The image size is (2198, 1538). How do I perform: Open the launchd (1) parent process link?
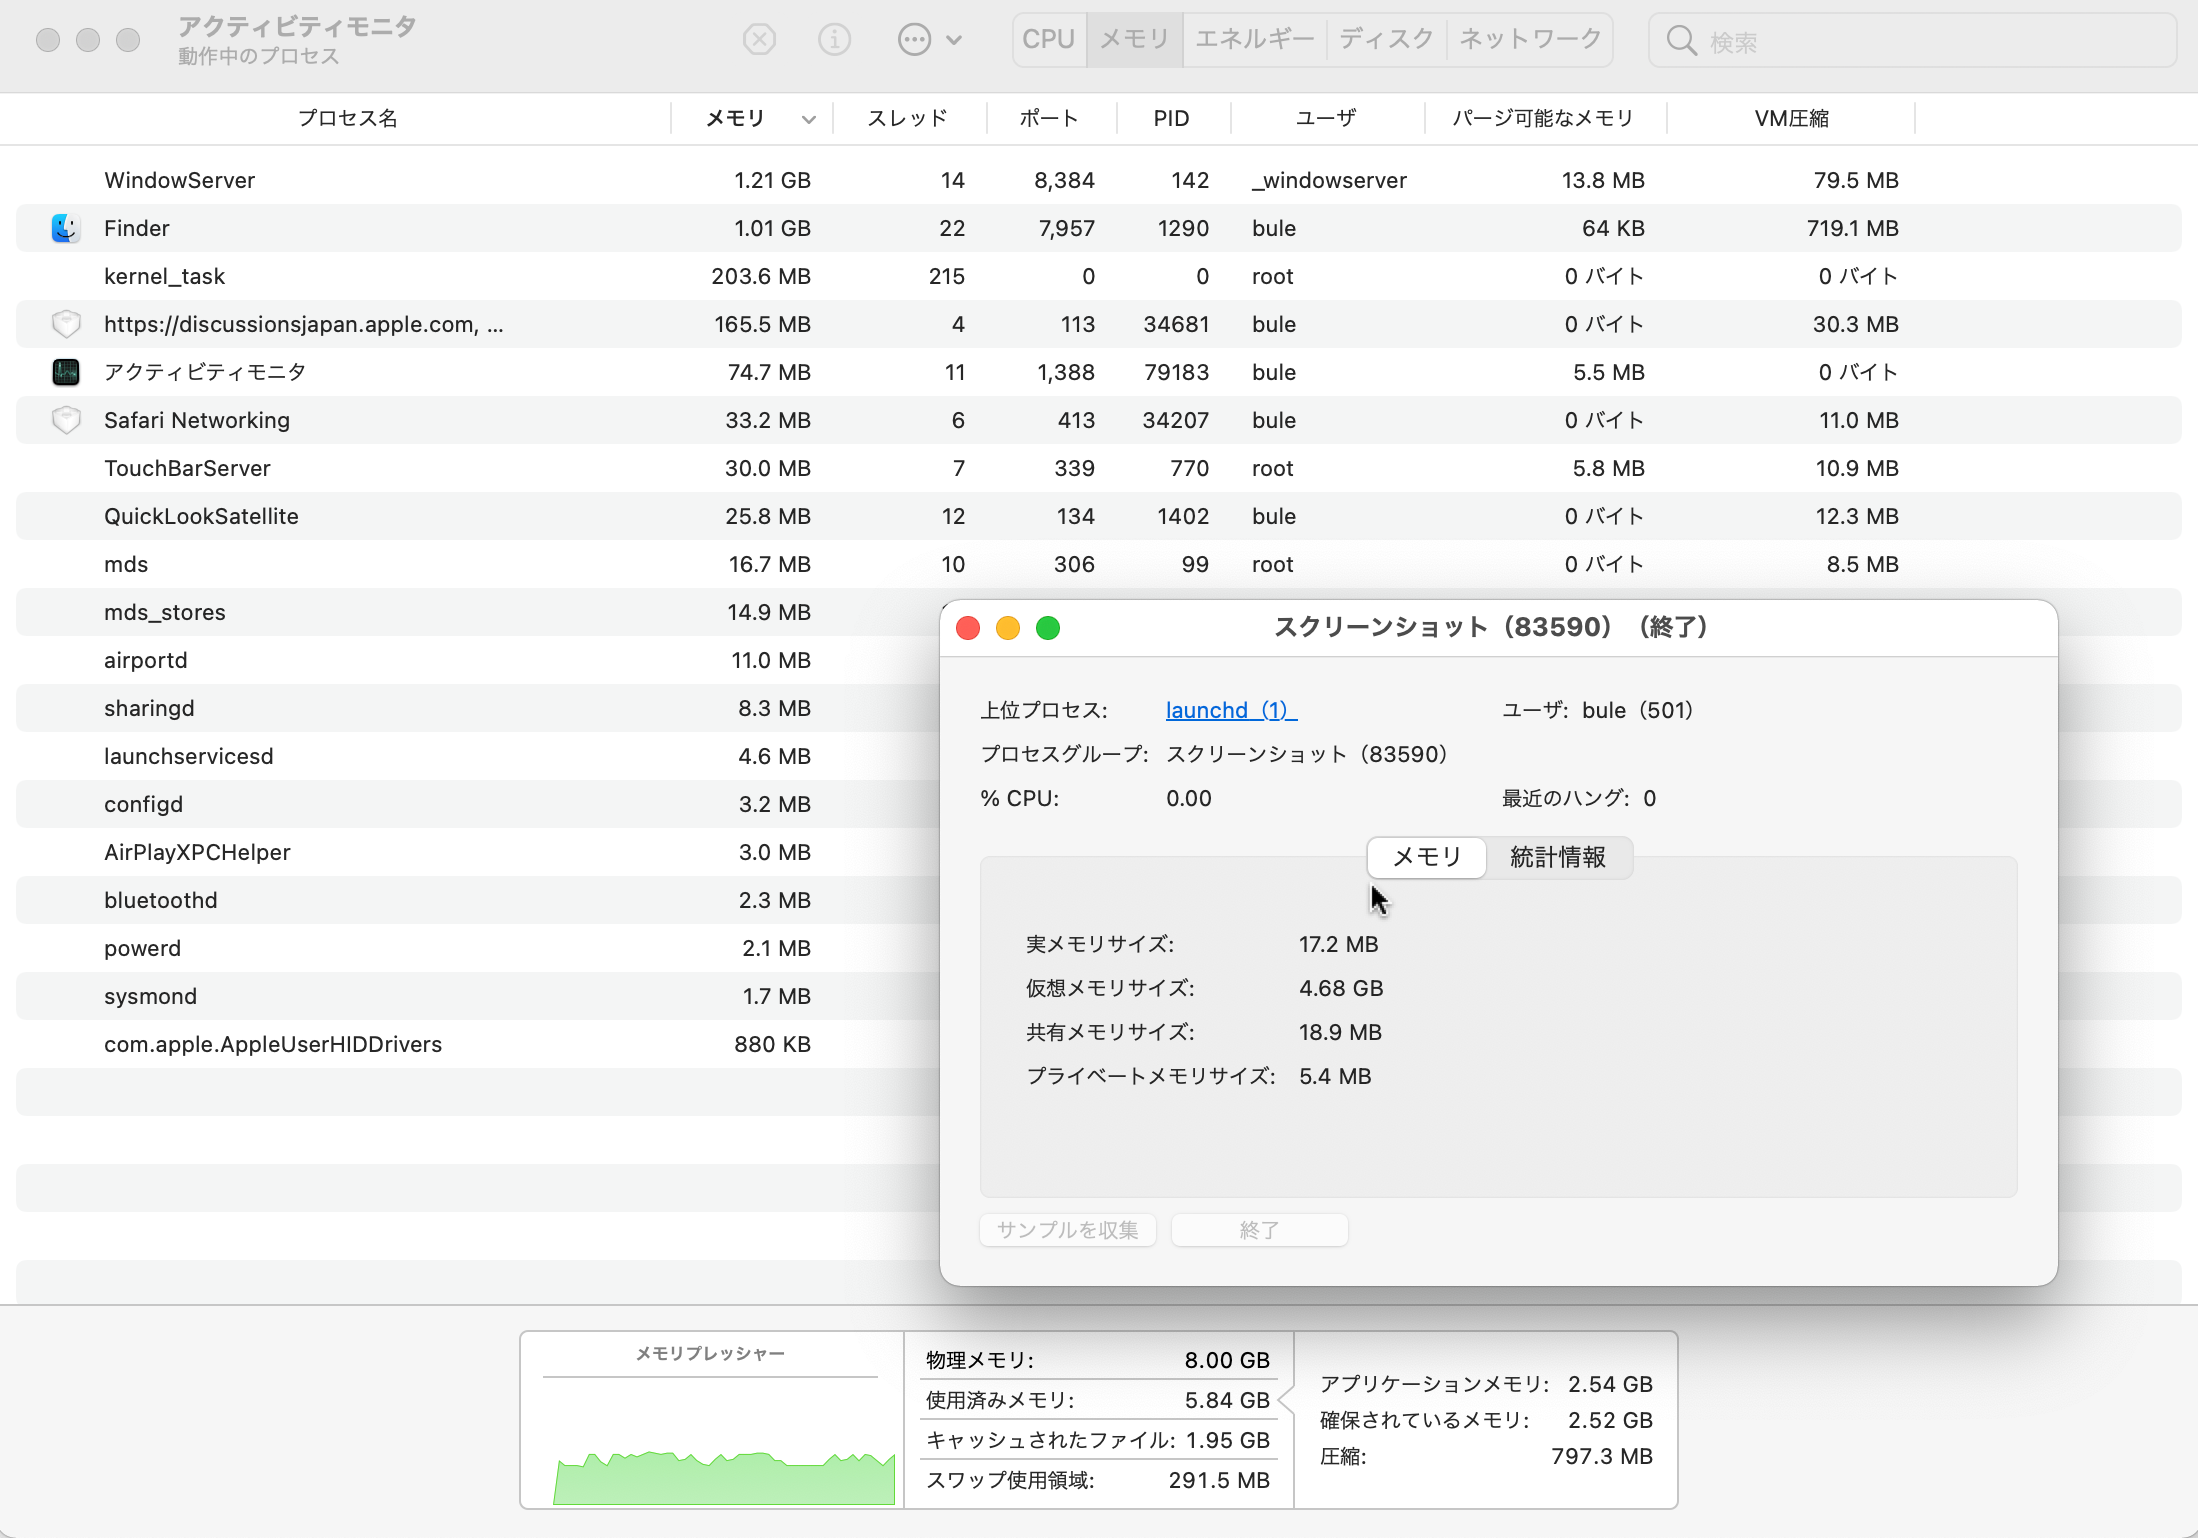click(x=1230, y=710)
